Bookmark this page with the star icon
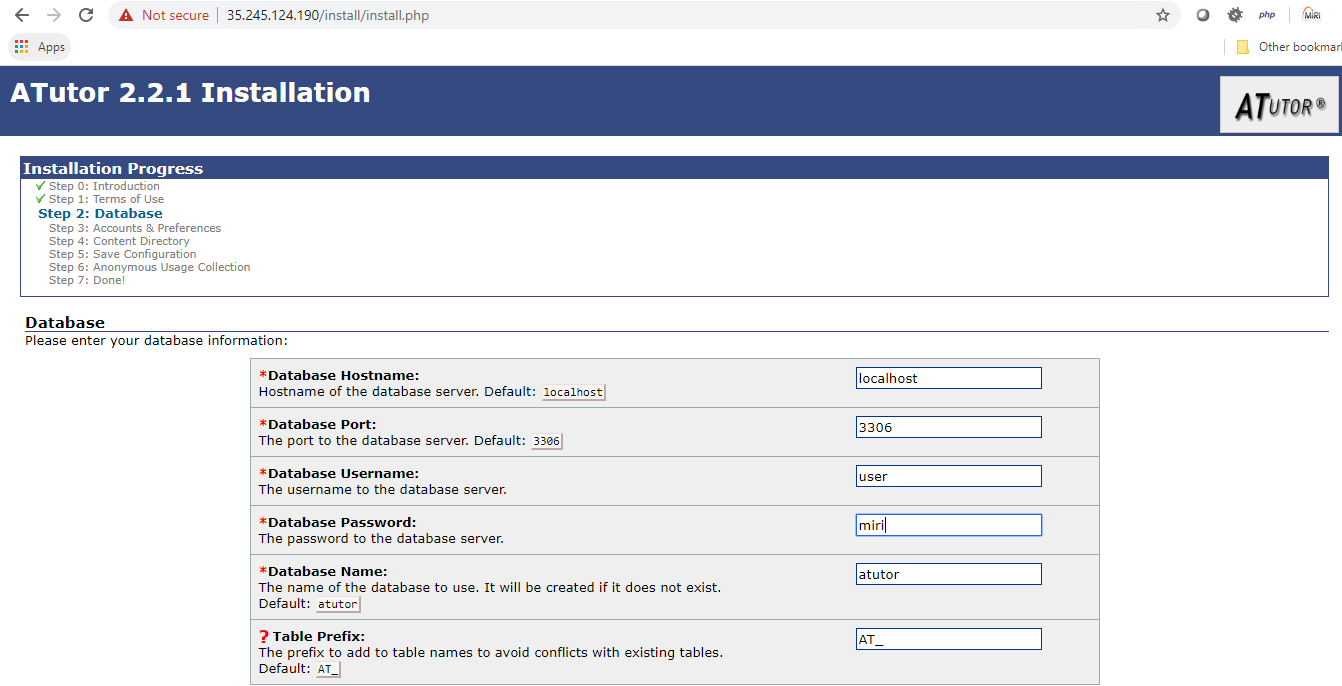This screenshot has height=686, width=1342. [1162, 15]
